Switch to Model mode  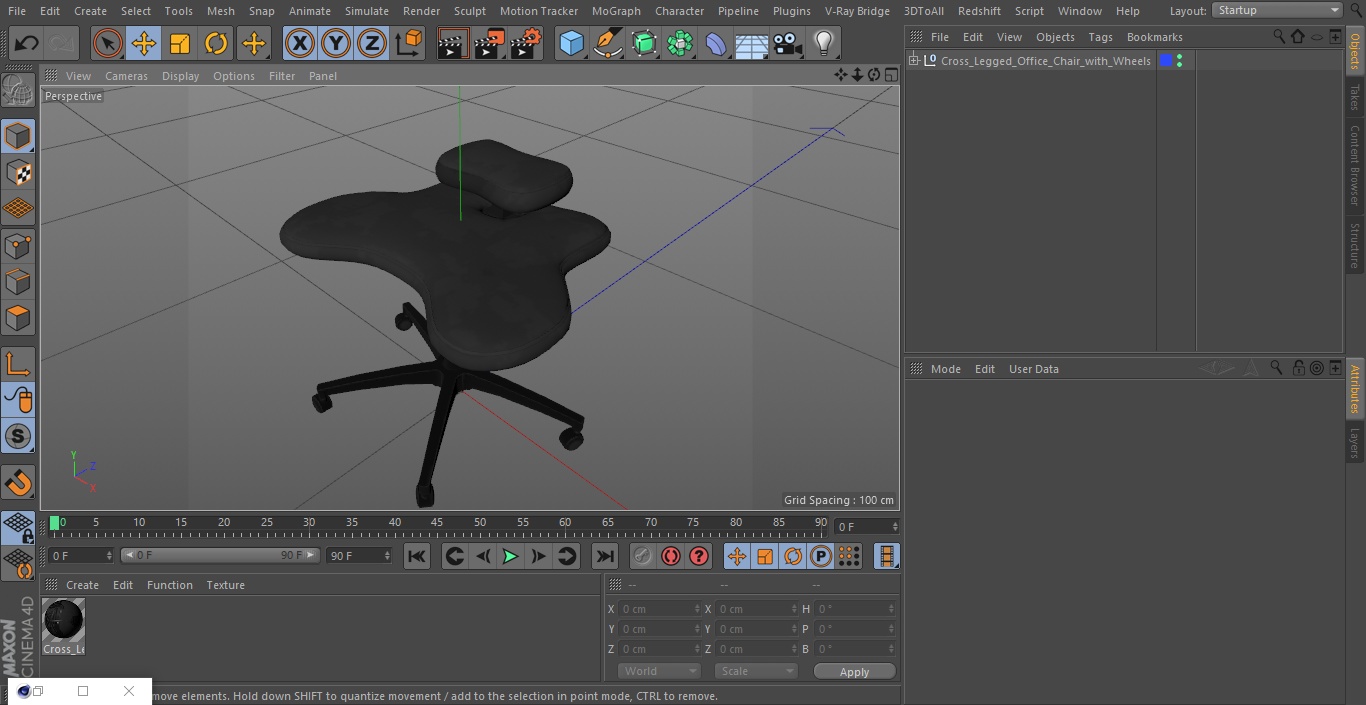pyautogui.click(x=18, y=136)
